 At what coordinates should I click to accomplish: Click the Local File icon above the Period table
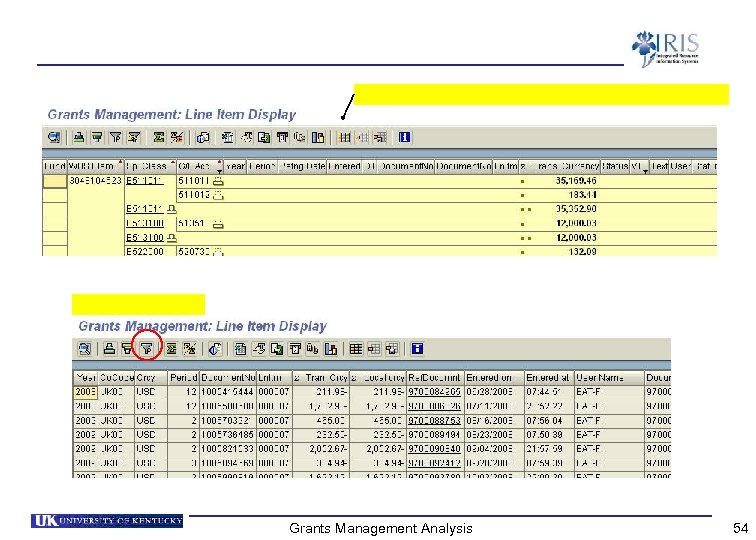tap(277, 349)
